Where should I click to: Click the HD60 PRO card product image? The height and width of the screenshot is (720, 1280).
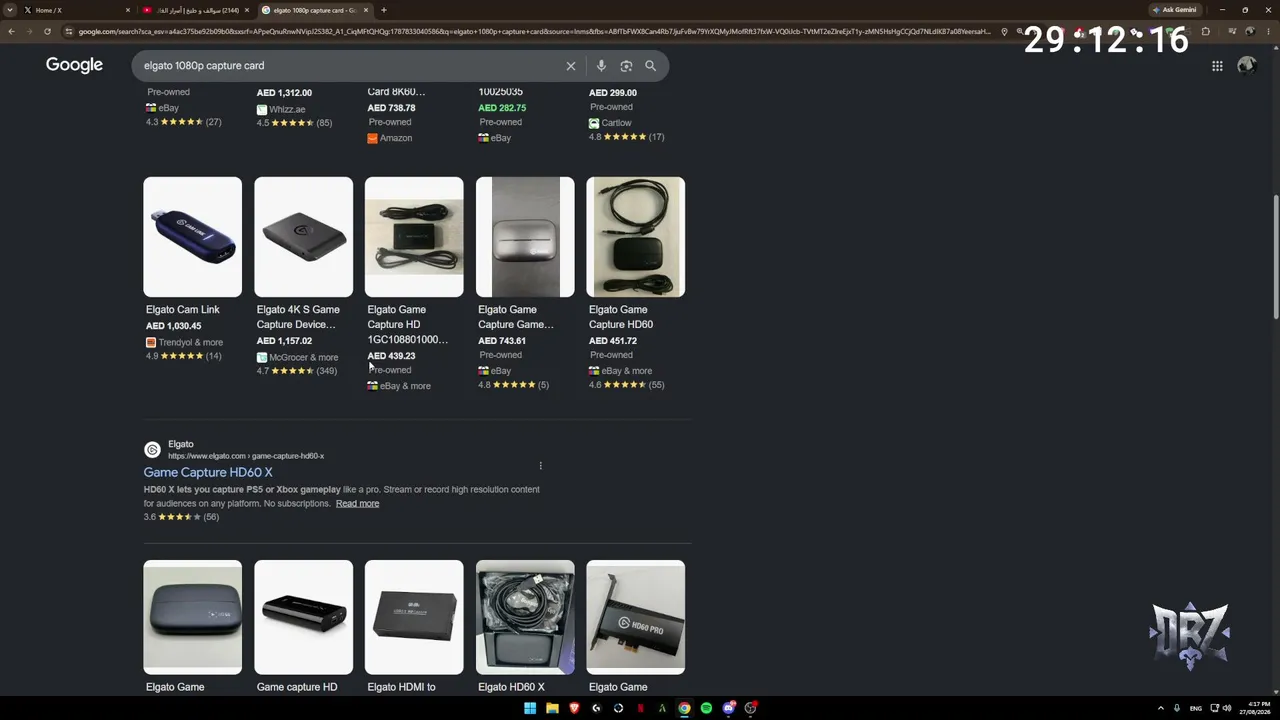(x=636, y=617)
